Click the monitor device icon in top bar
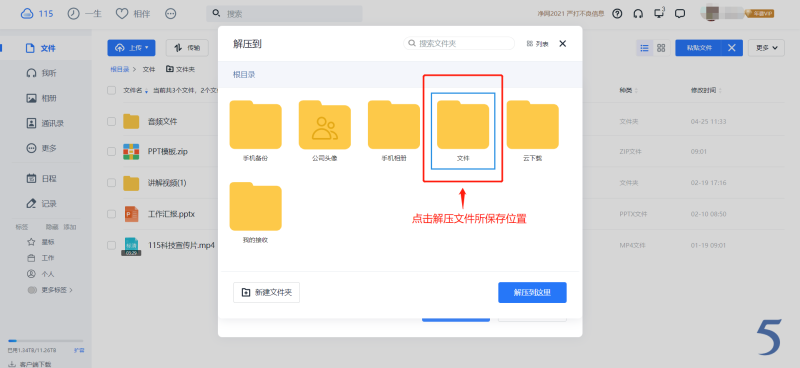This screenshot has width=800, height=368. point(659,13)
